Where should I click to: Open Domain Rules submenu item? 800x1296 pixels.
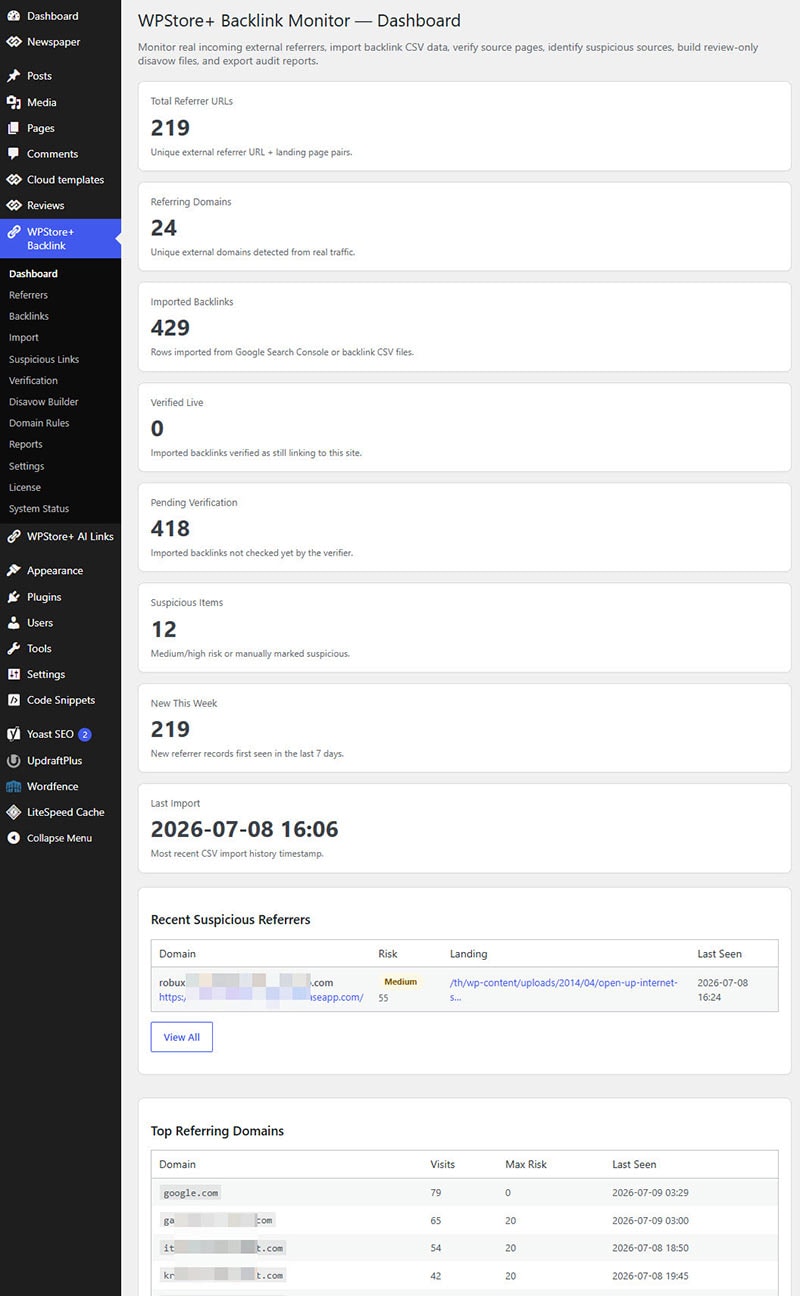39,423
